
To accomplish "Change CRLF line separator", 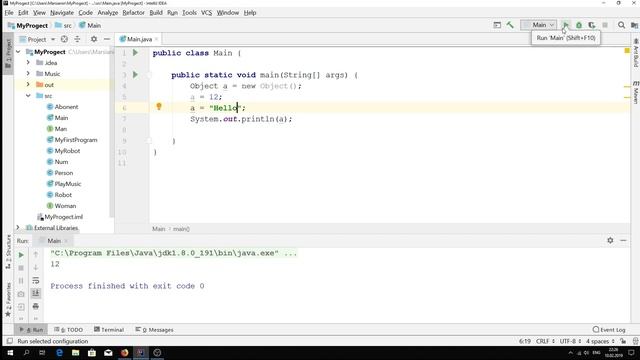I will click(545, 341).
